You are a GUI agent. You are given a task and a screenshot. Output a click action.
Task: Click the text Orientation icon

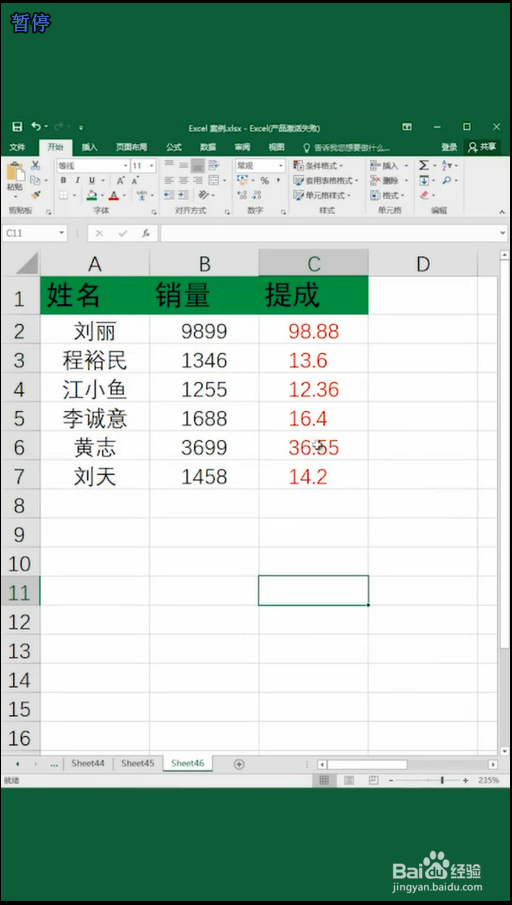coord(202,195)
